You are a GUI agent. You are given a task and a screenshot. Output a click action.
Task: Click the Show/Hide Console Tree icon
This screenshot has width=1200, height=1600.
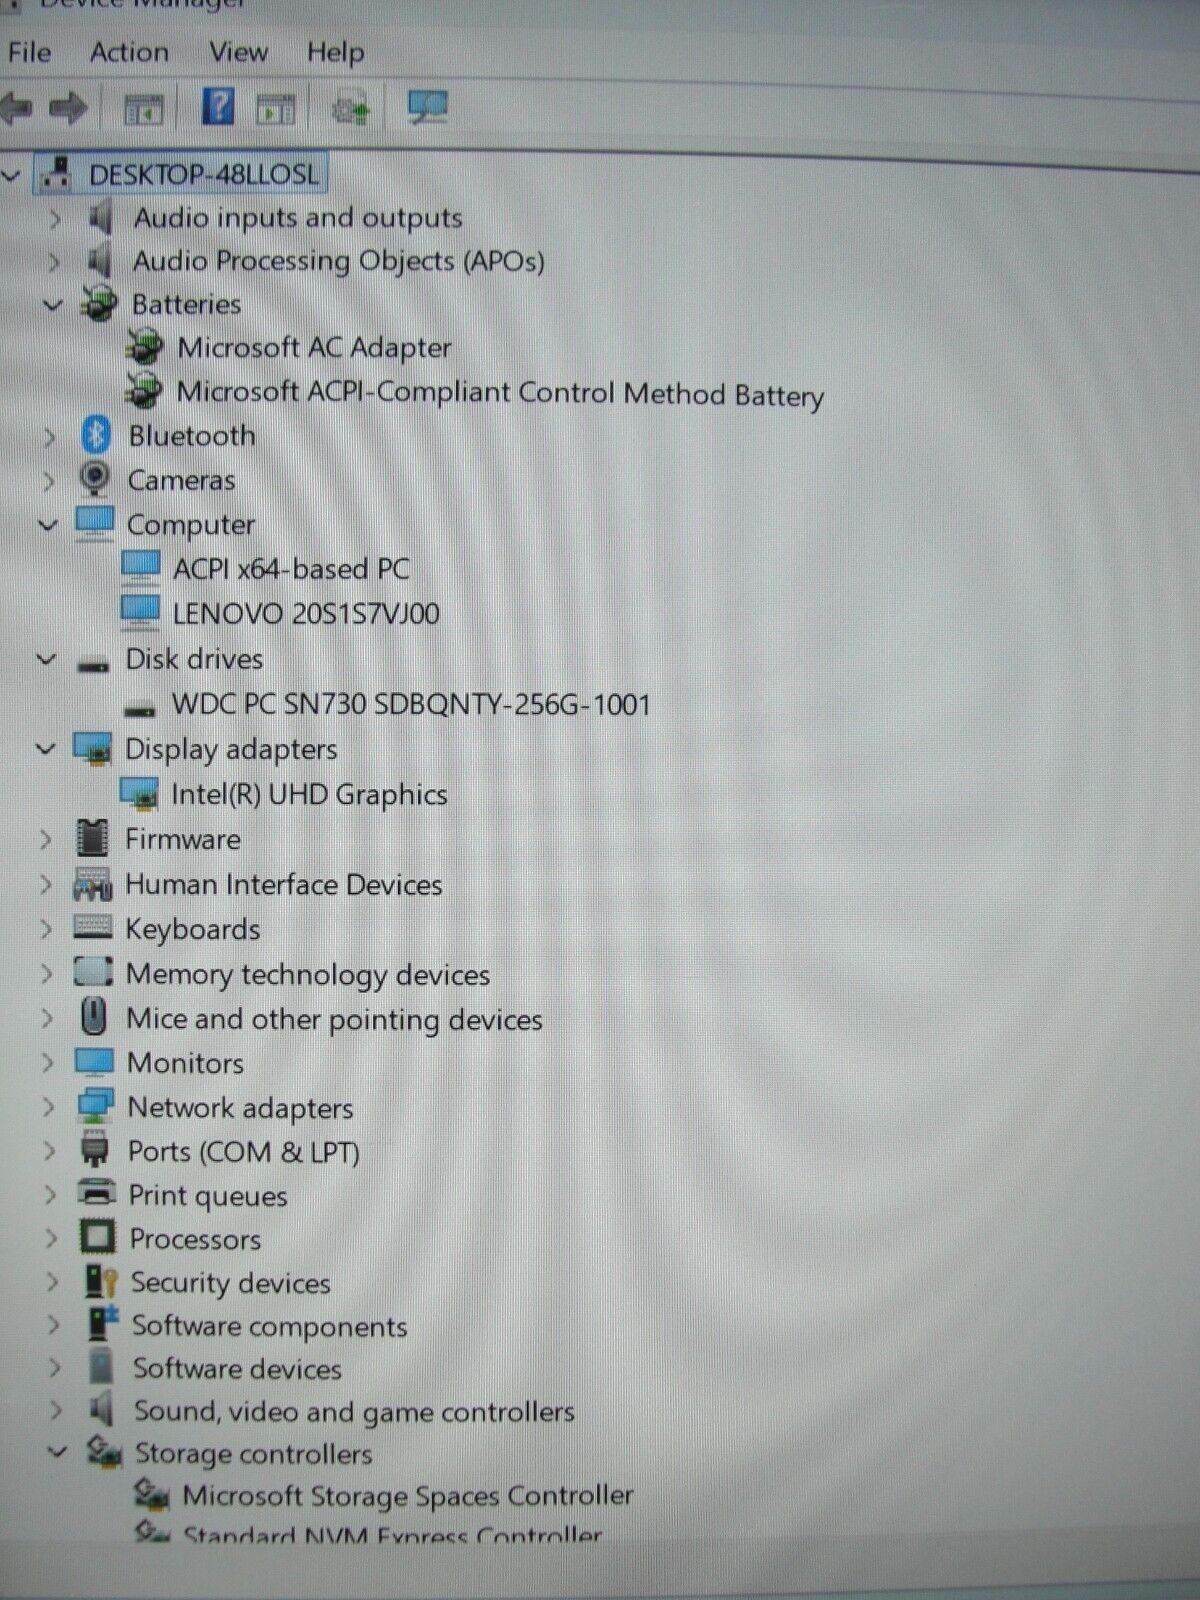[143, 108]
